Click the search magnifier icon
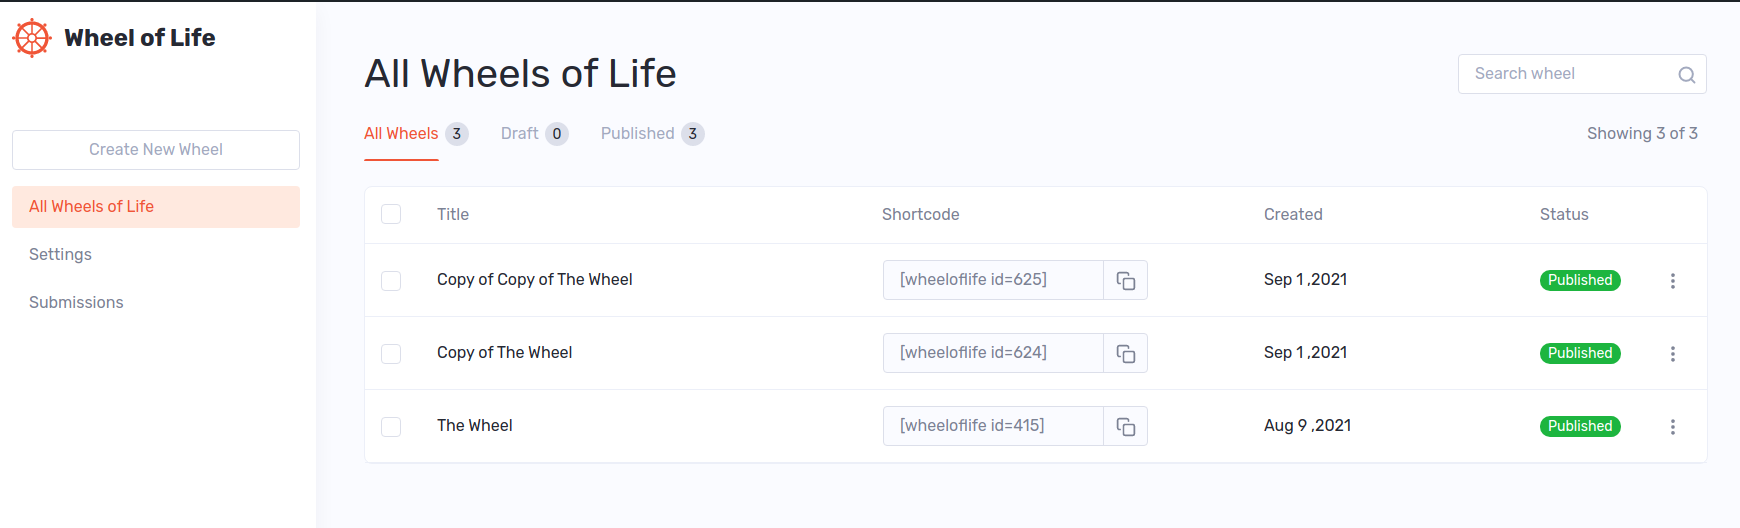 [1686, 75]
